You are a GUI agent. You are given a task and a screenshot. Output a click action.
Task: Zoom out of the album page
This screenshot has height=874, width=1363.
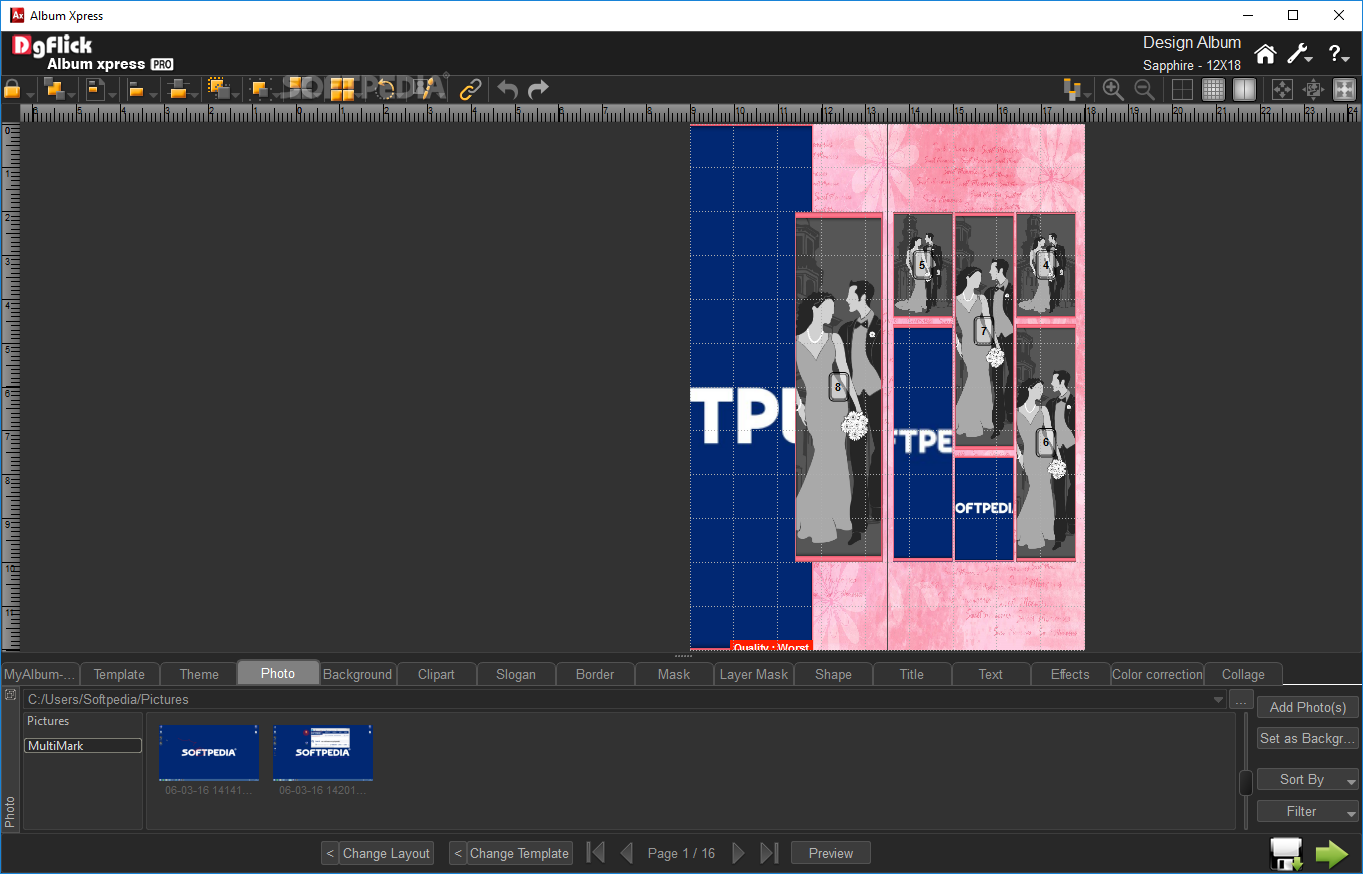point(1144,89)
